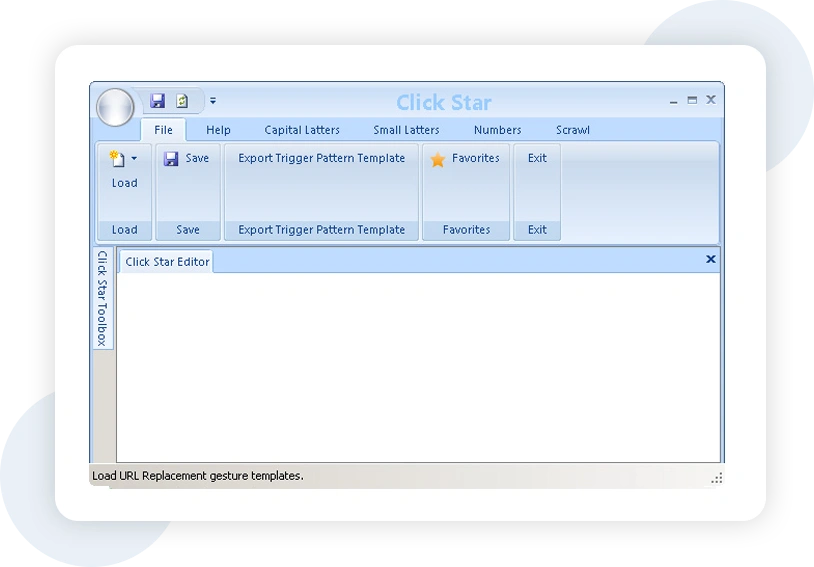Open the quick access toolbar customize arrow
The height and width of the screenshot is (567, 814).
(x=213, y=101)
